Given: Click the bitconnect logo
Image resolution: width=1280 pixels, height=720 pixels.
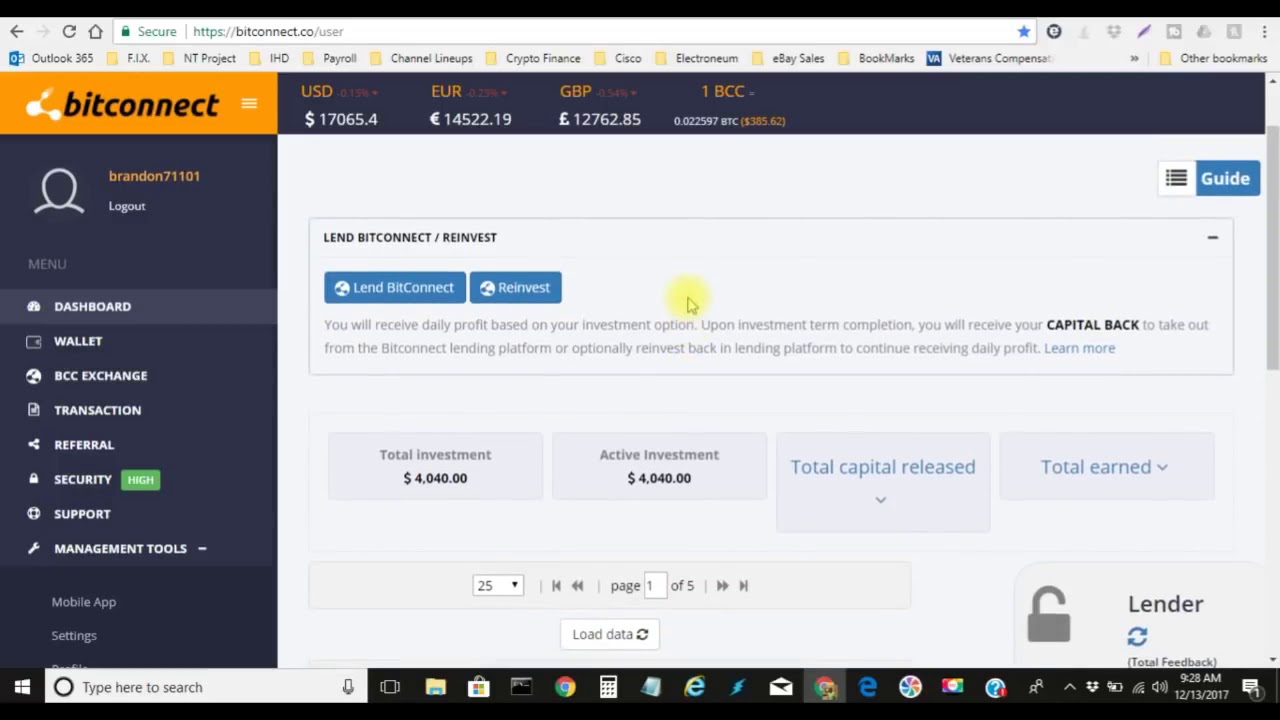Looking at the screenshot, I should 122,104.
